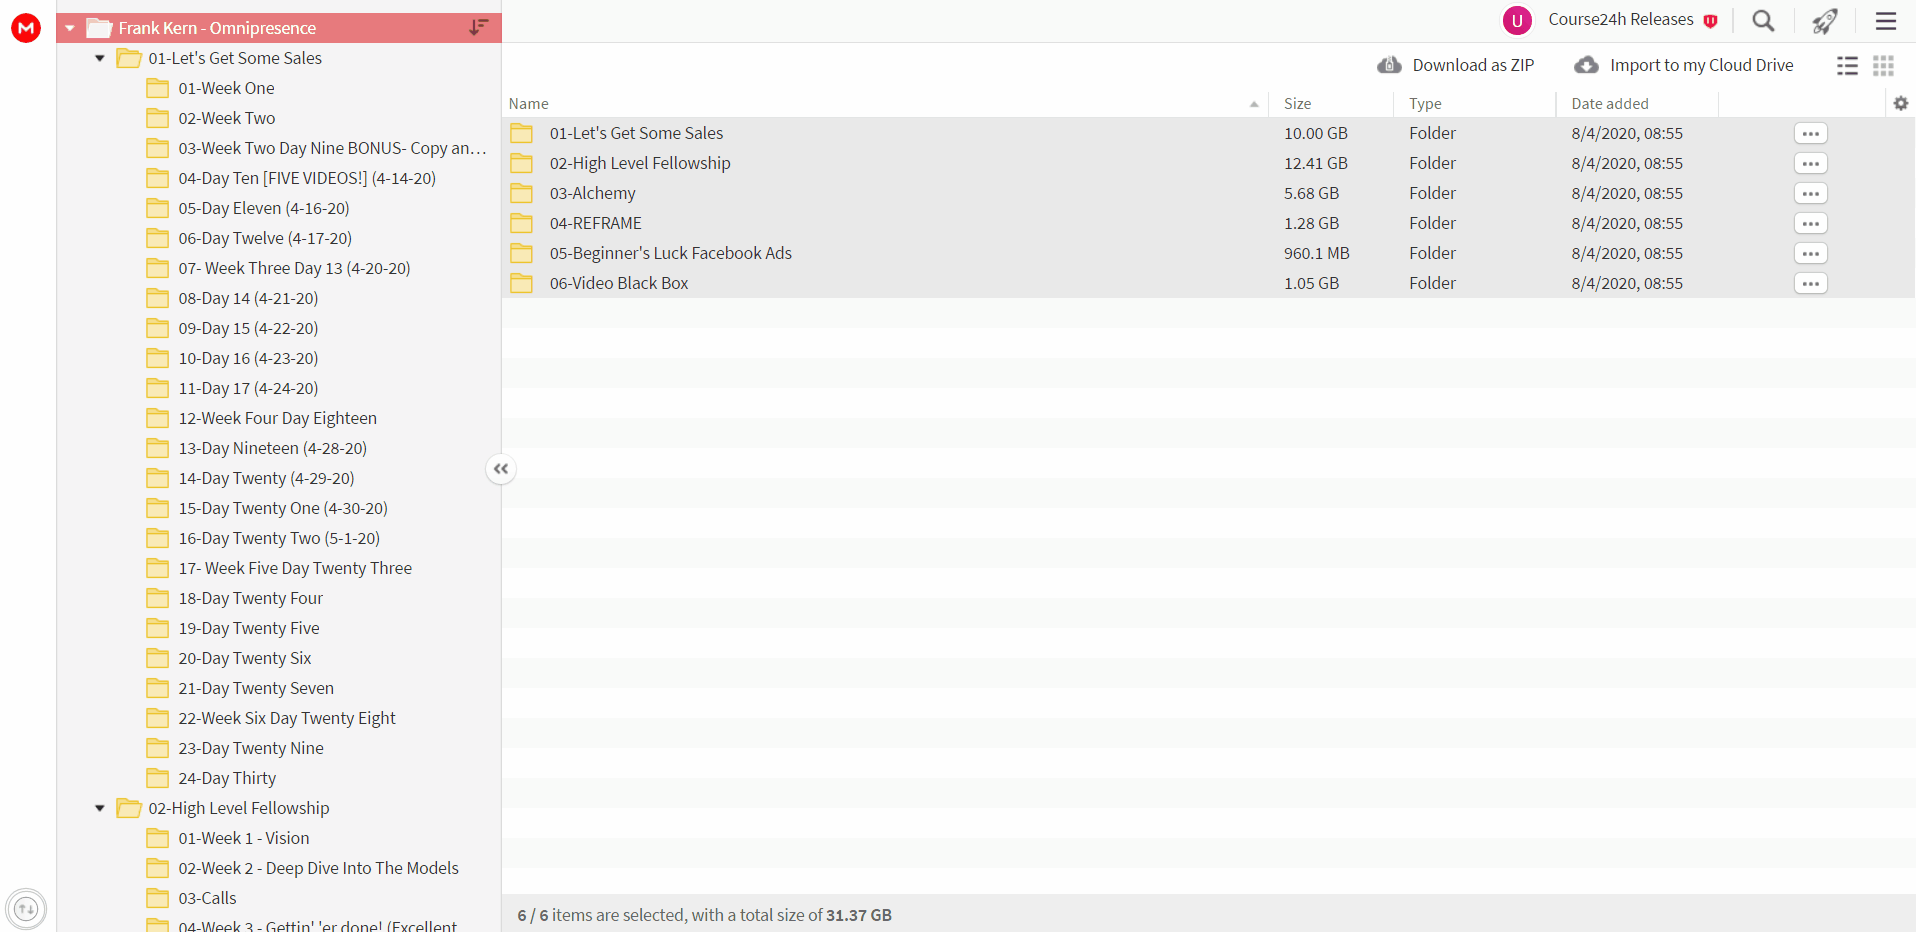Open column settings gear
The height and width of the screenshot is (932, 1916).
pos(1901,103)
